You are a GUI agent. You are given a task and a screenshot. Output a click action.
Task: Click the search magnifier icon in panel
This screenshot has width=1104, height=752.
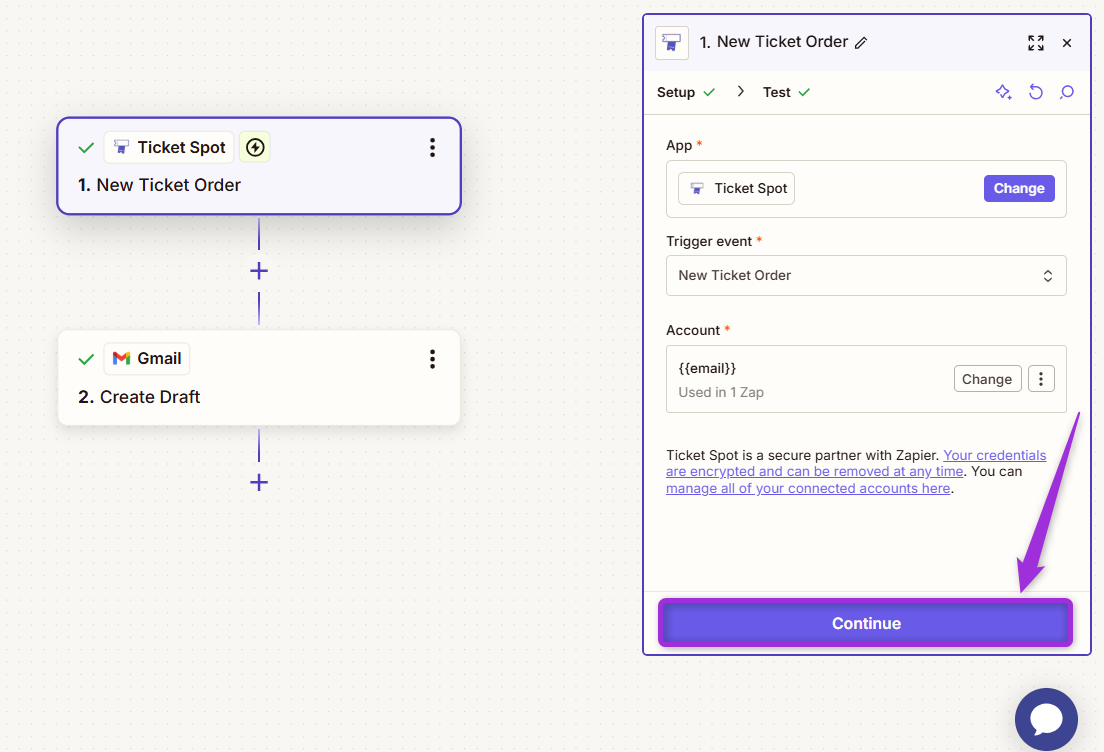(x=1067, y=92)
